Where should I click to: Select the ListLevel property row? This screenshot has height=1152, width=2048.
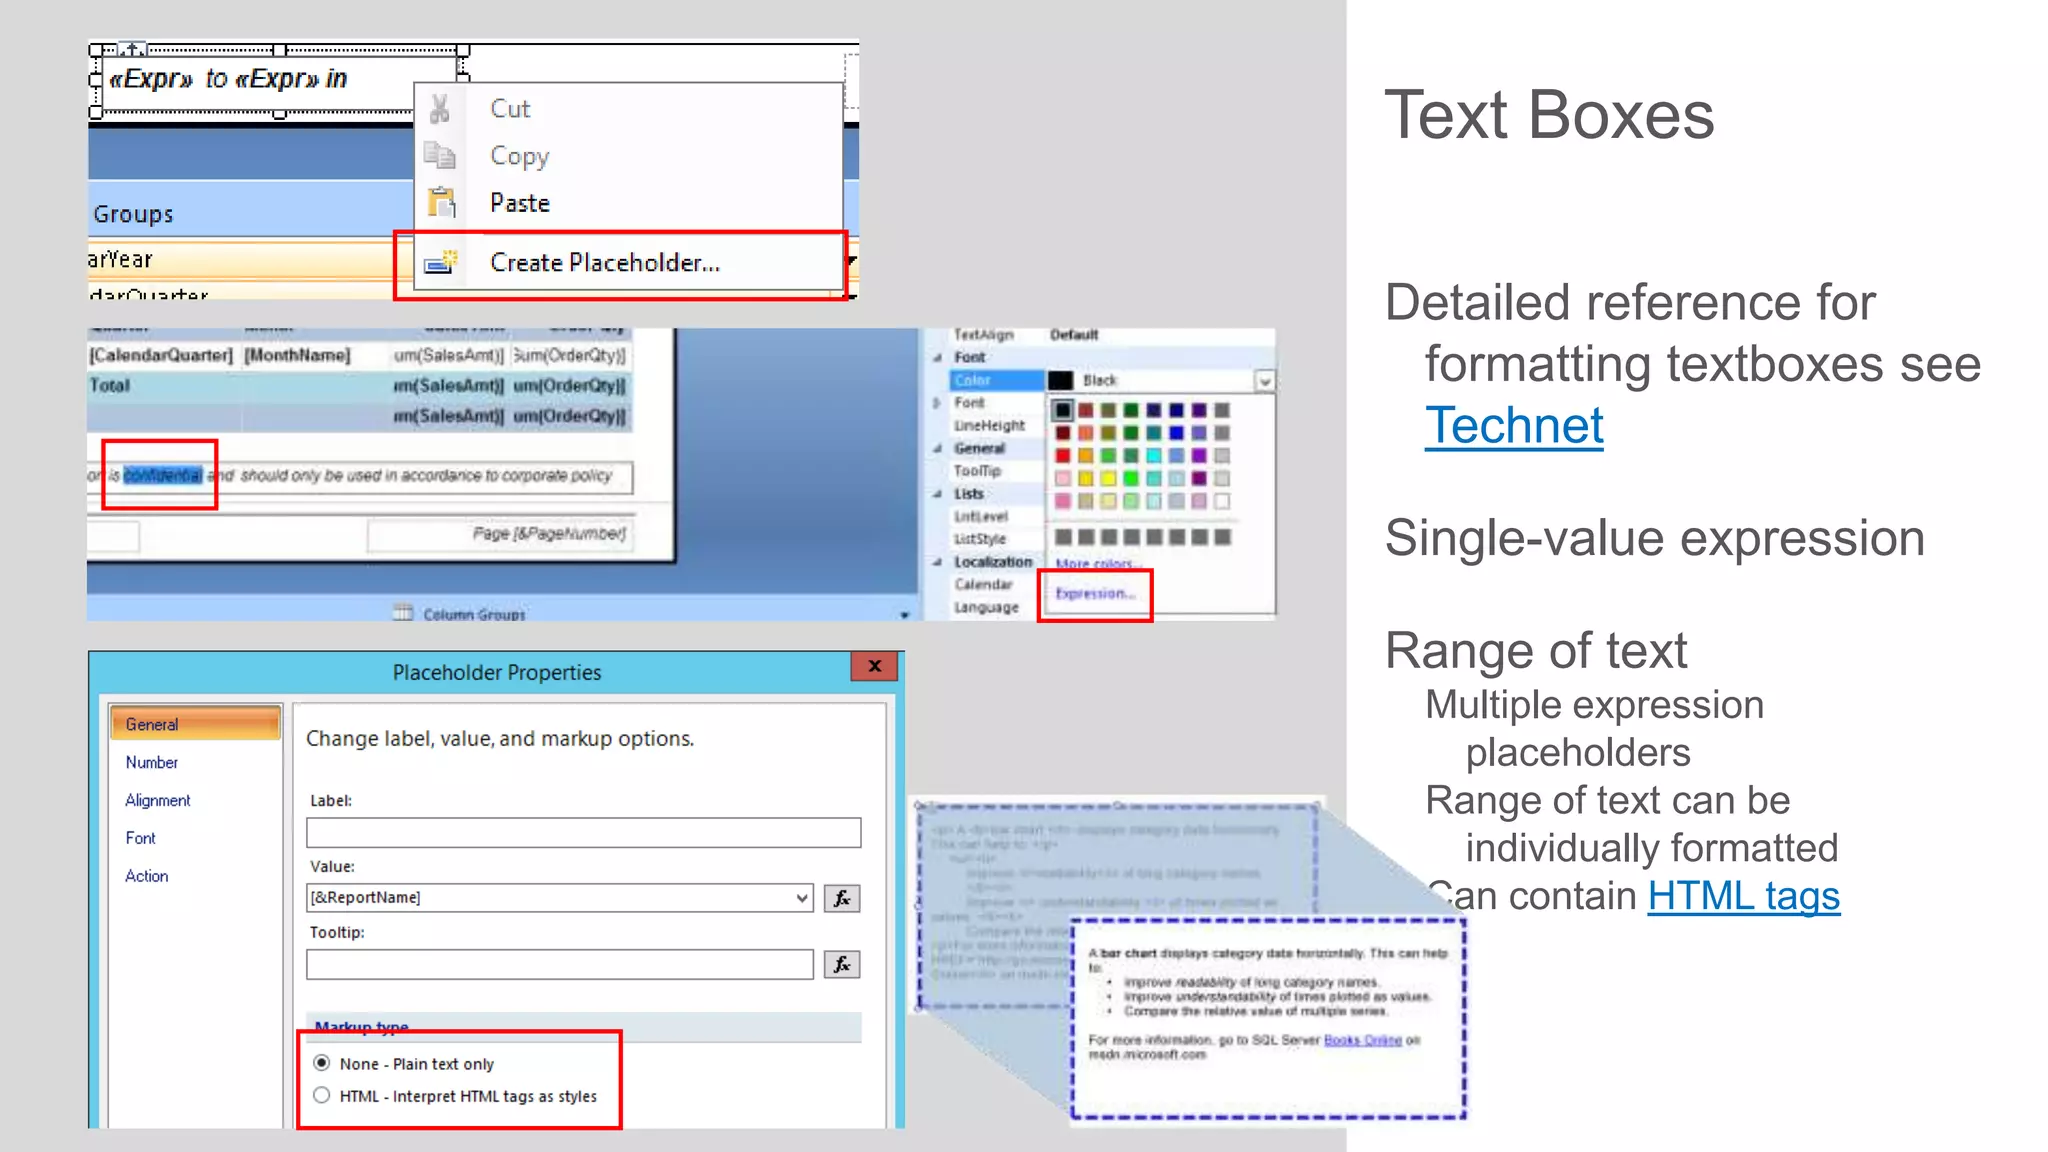[996, 517]
